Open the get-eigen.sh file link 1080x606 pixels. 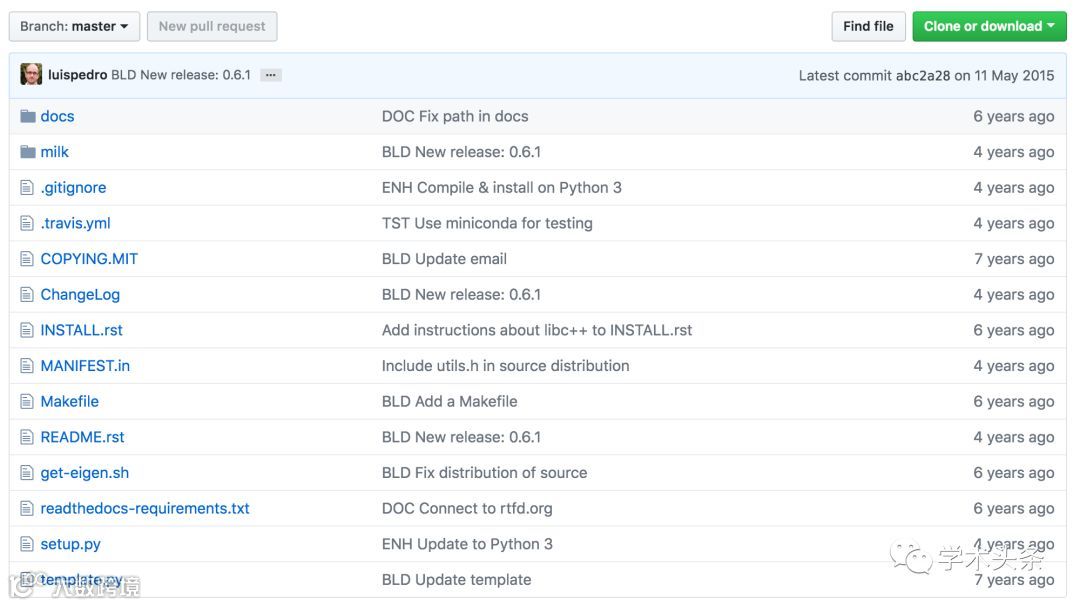coord(85,473)
